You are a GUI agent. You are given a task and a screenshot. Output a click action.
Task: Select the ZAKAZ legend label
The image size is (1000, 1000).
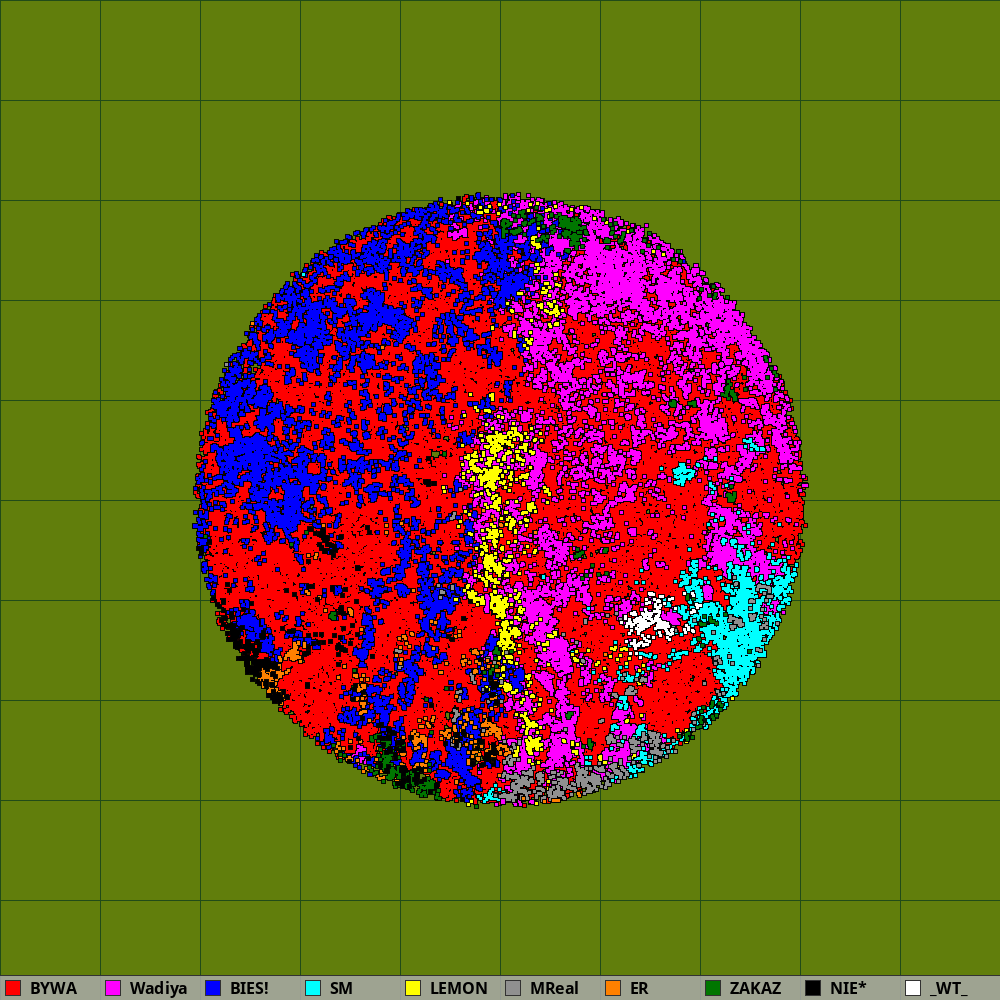[x=755, y=988]
